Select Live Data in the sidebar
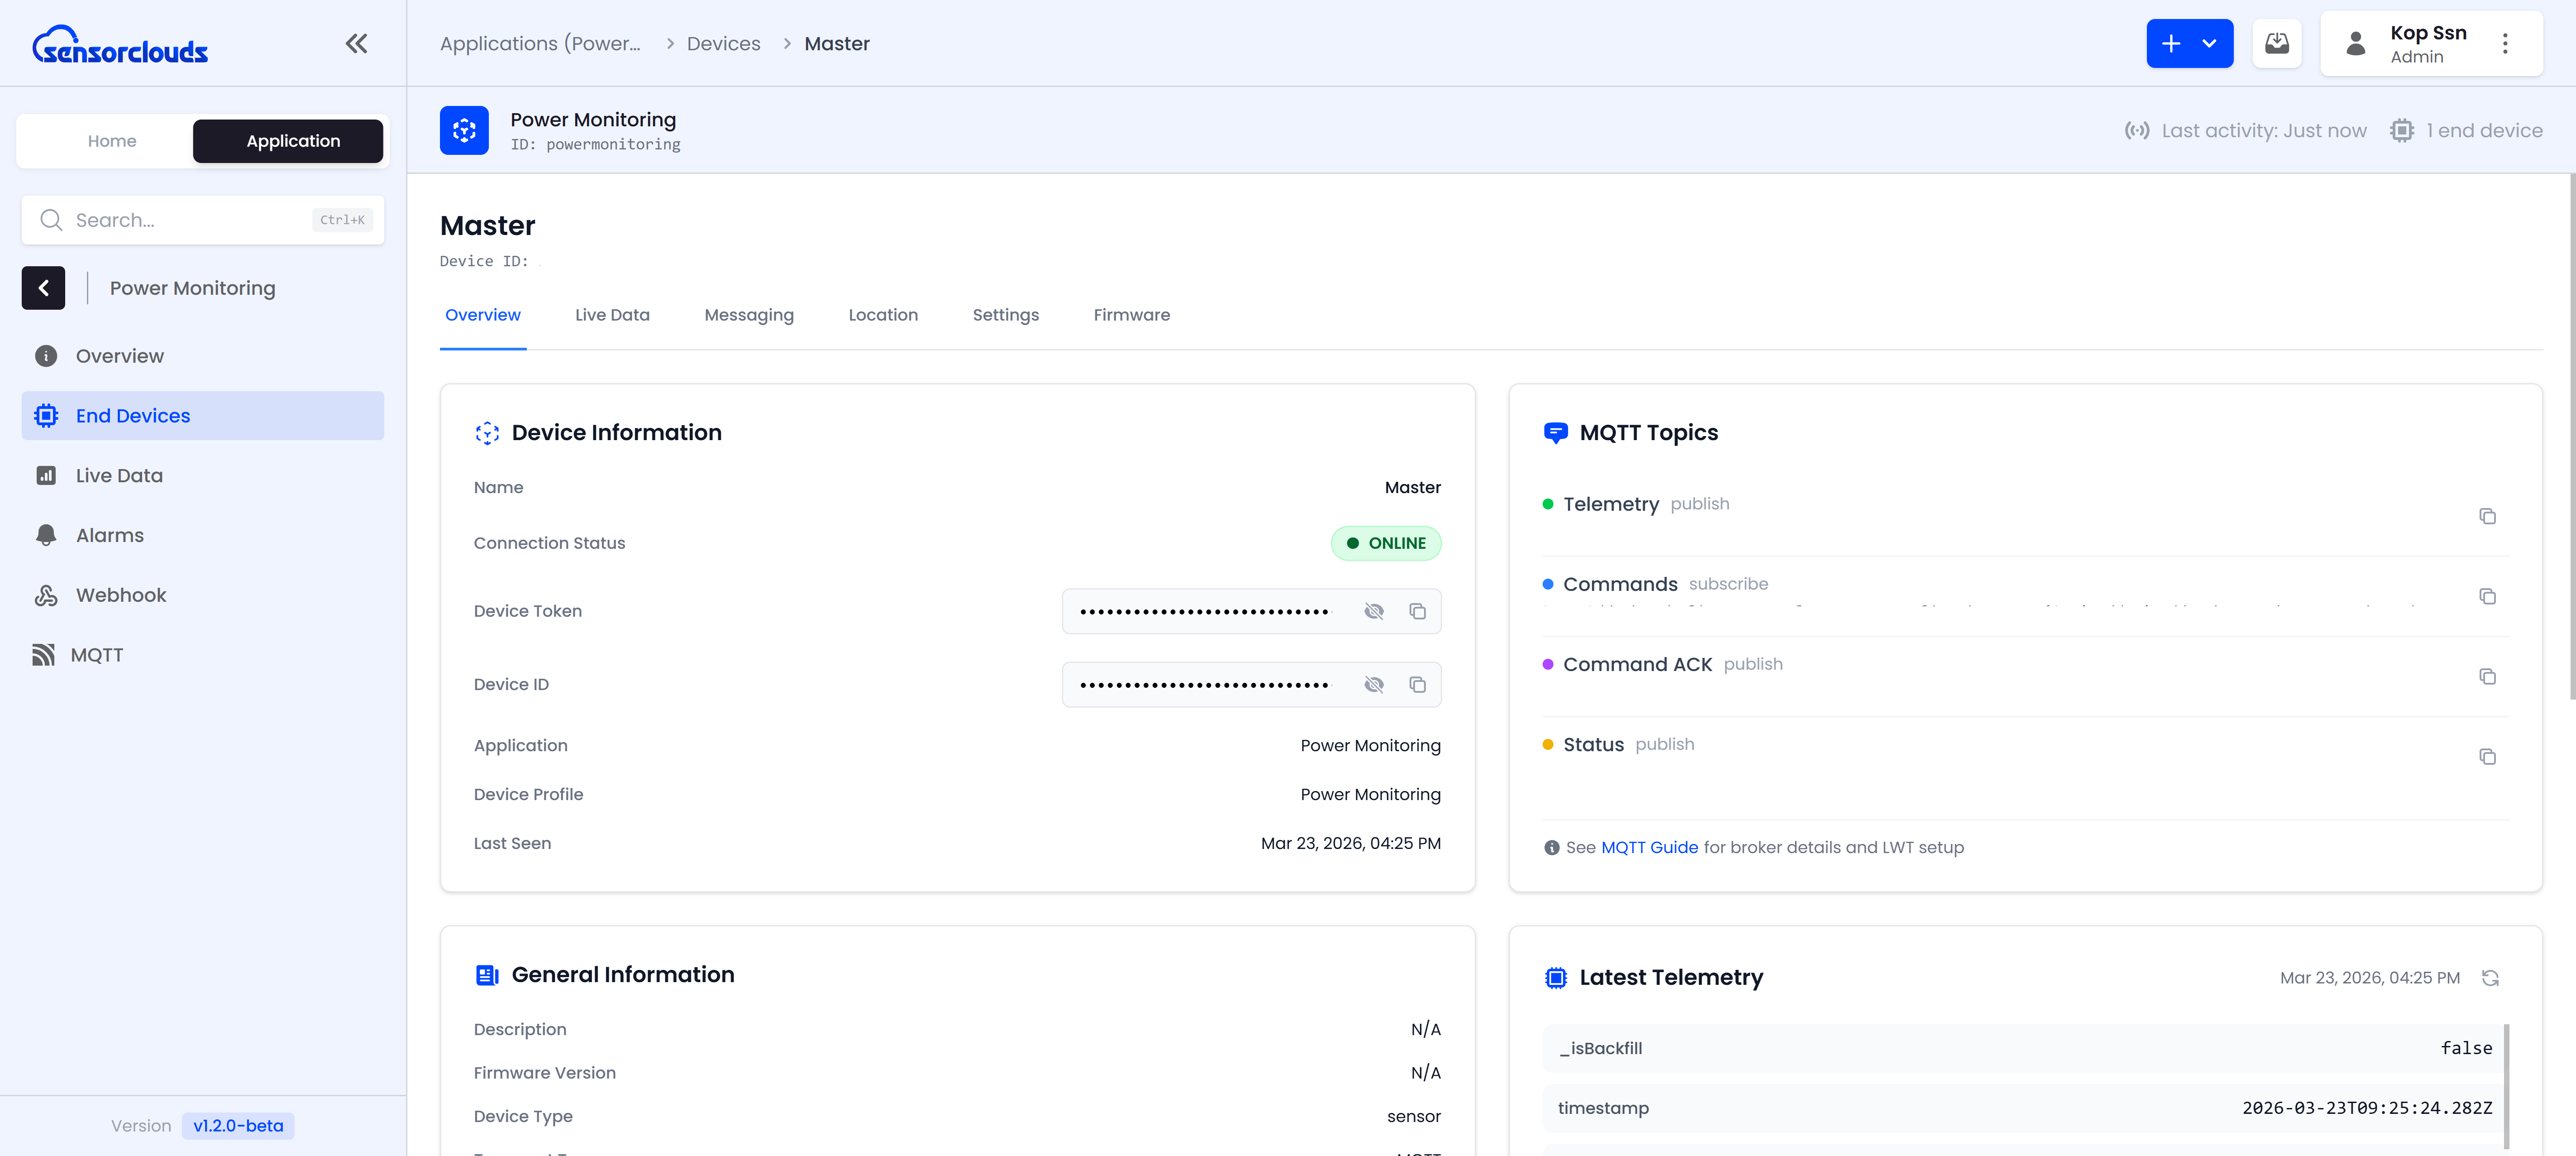This screenshot has height=1156, width=2576. tap(118, 475)
